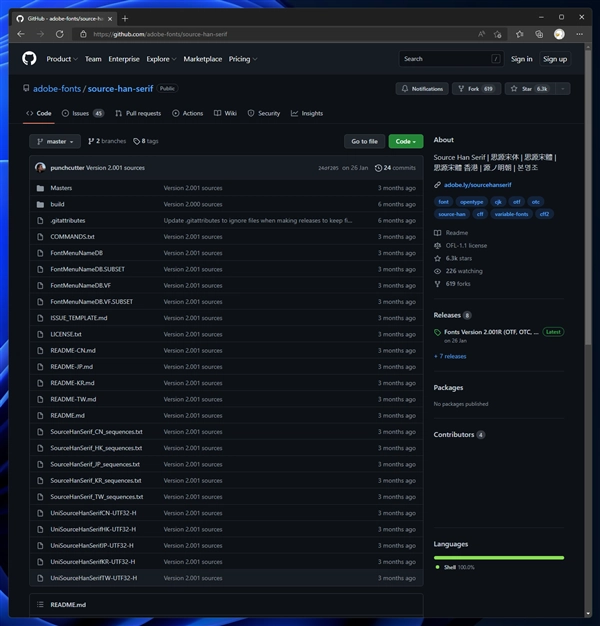Switch to the Pull requests tab
Screen dimensions: 600x626
pyautogui.click(x=138, y=113)
